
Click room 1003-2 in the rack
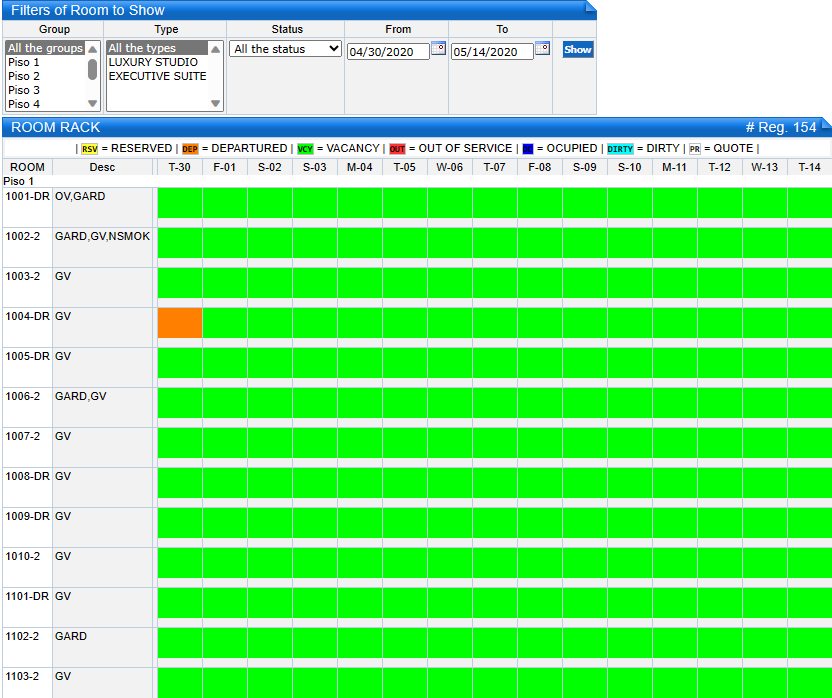tap(23, 276)
